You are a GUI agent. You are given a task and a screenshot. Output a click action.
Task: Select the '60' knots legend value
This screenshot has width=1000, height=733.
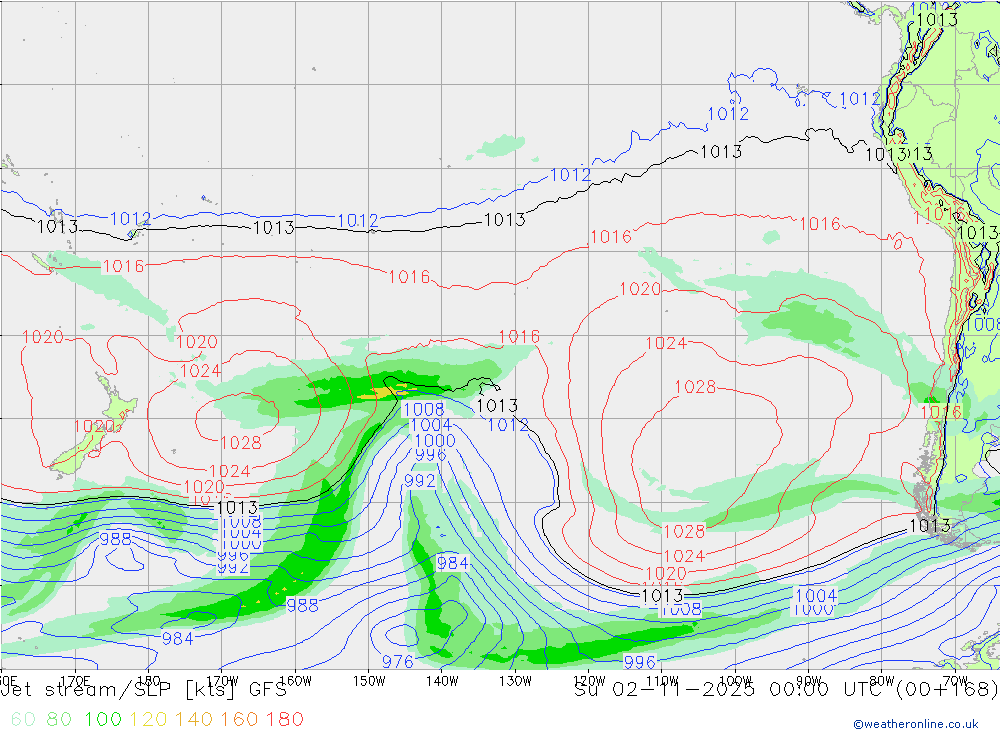(24, 720)
